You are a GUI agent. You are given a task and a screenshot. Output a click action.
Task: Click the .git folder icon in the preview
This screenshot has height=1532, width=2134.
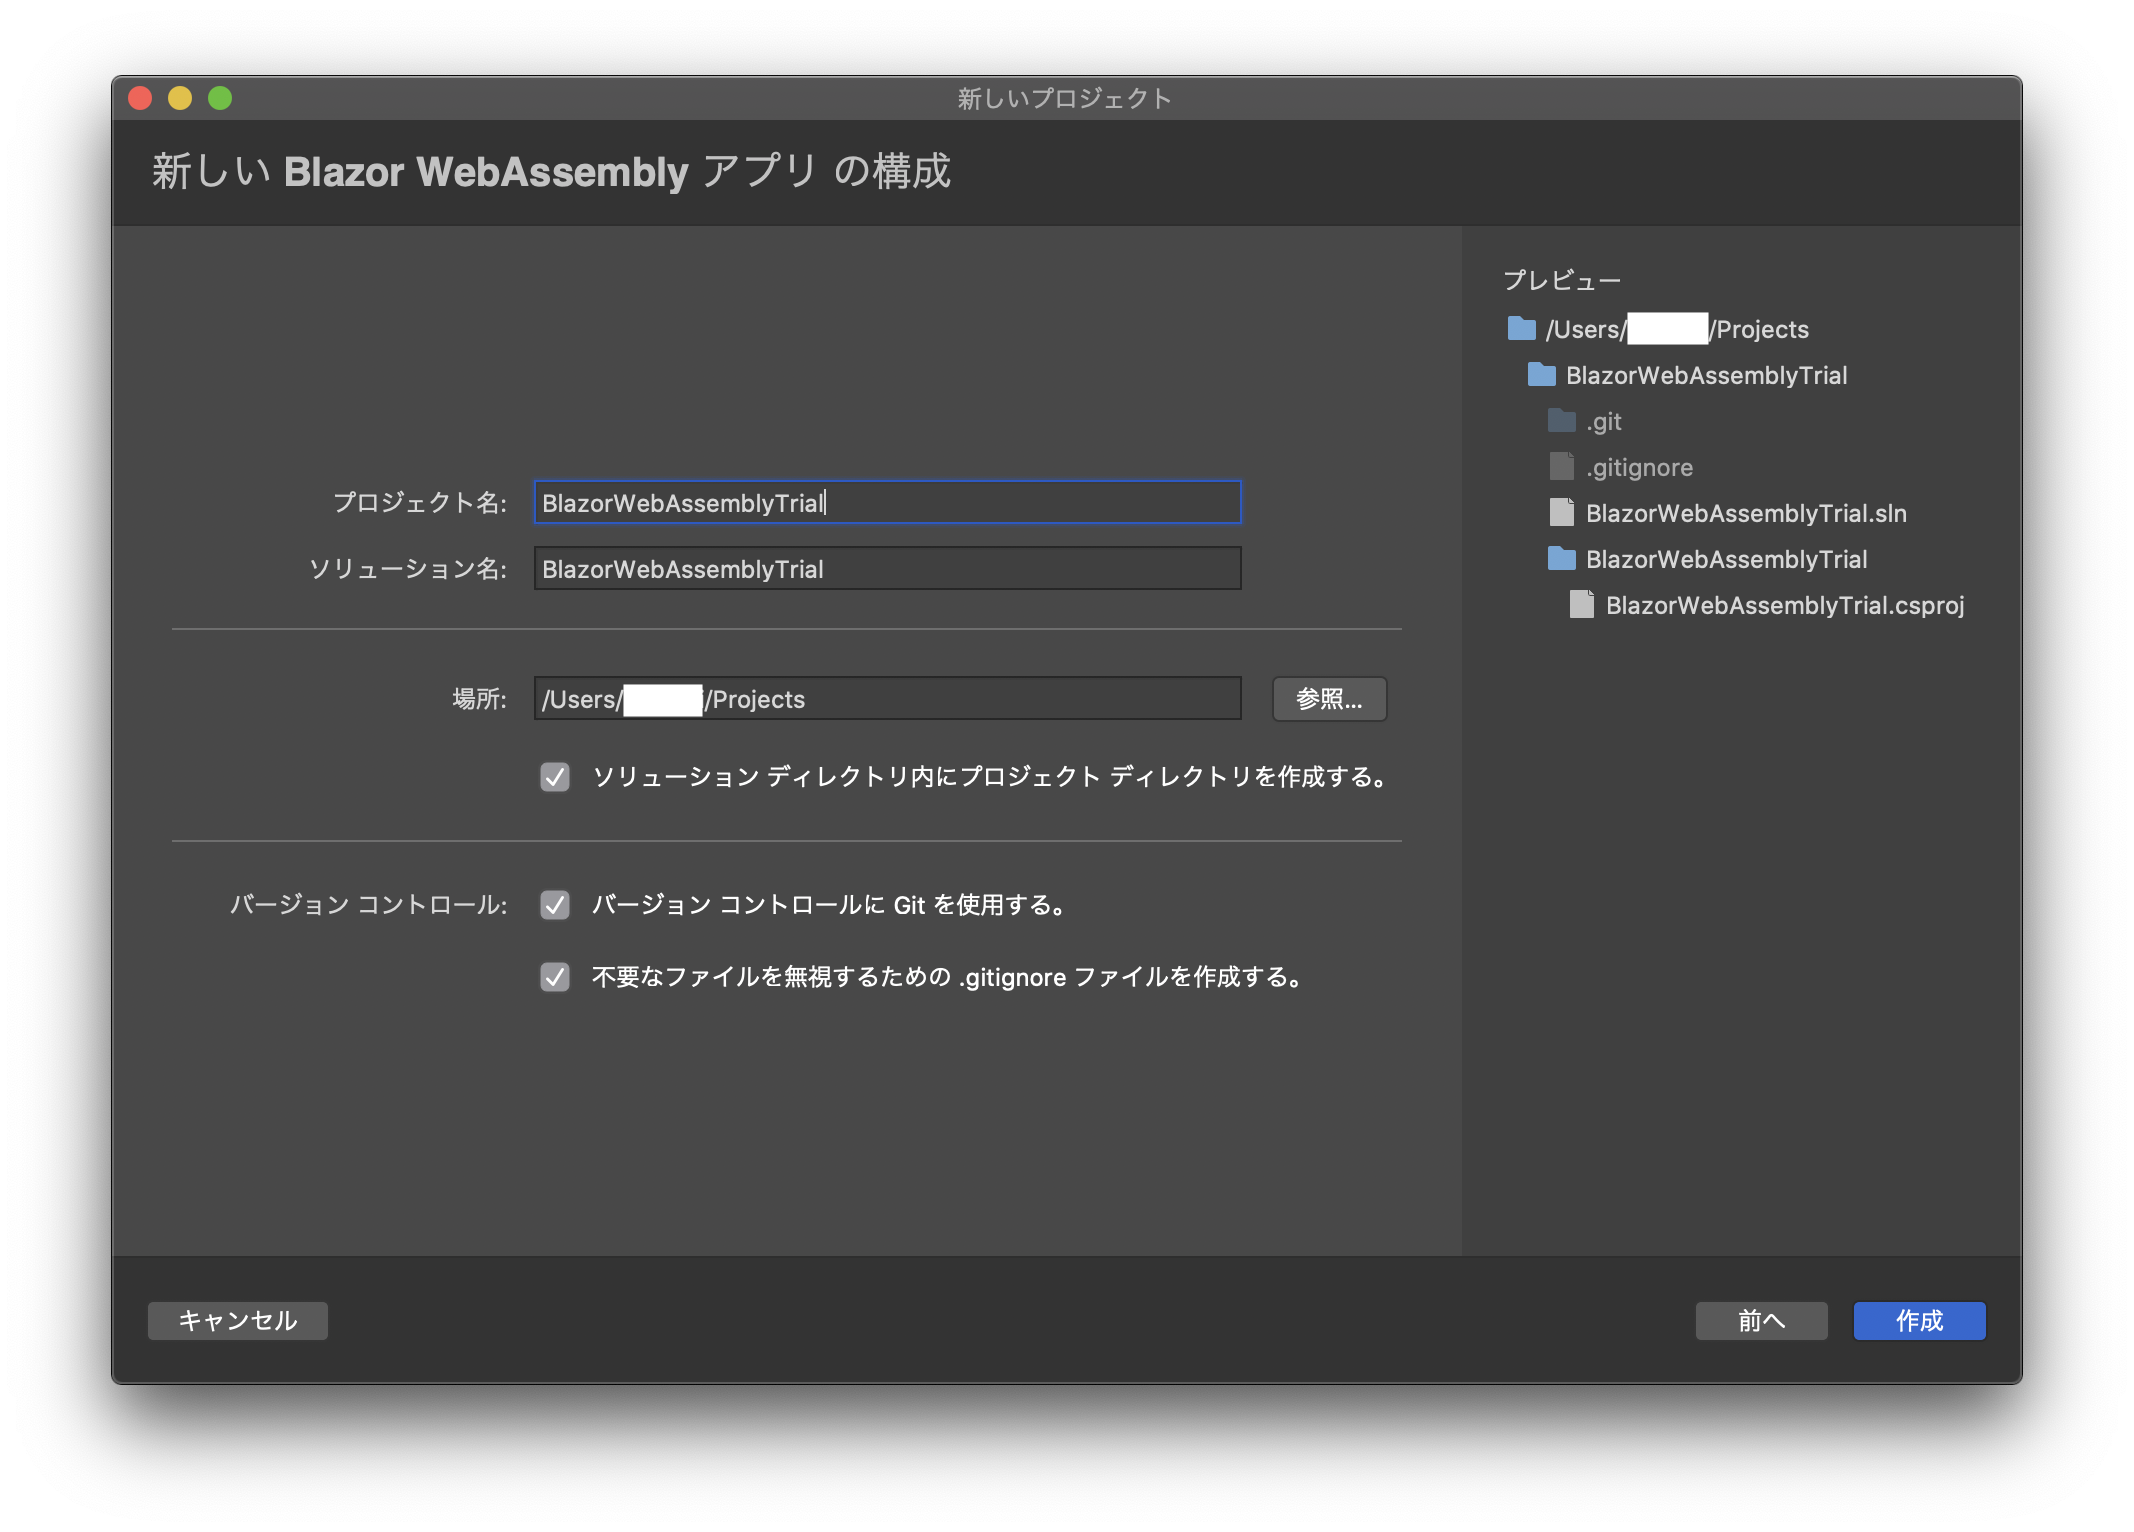pos(1561,421)
